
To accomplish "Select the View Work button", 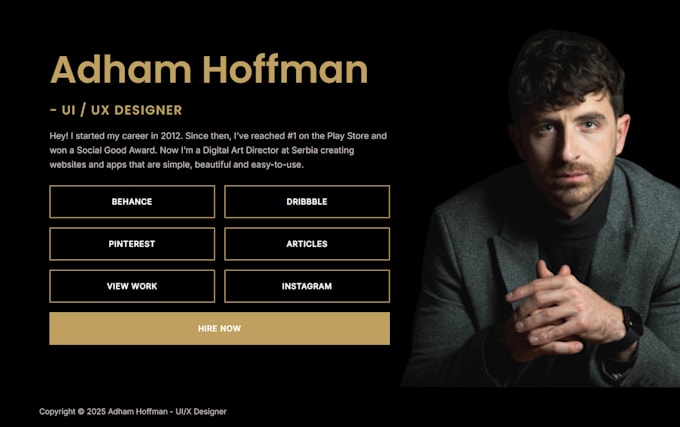I will point(132,286).
